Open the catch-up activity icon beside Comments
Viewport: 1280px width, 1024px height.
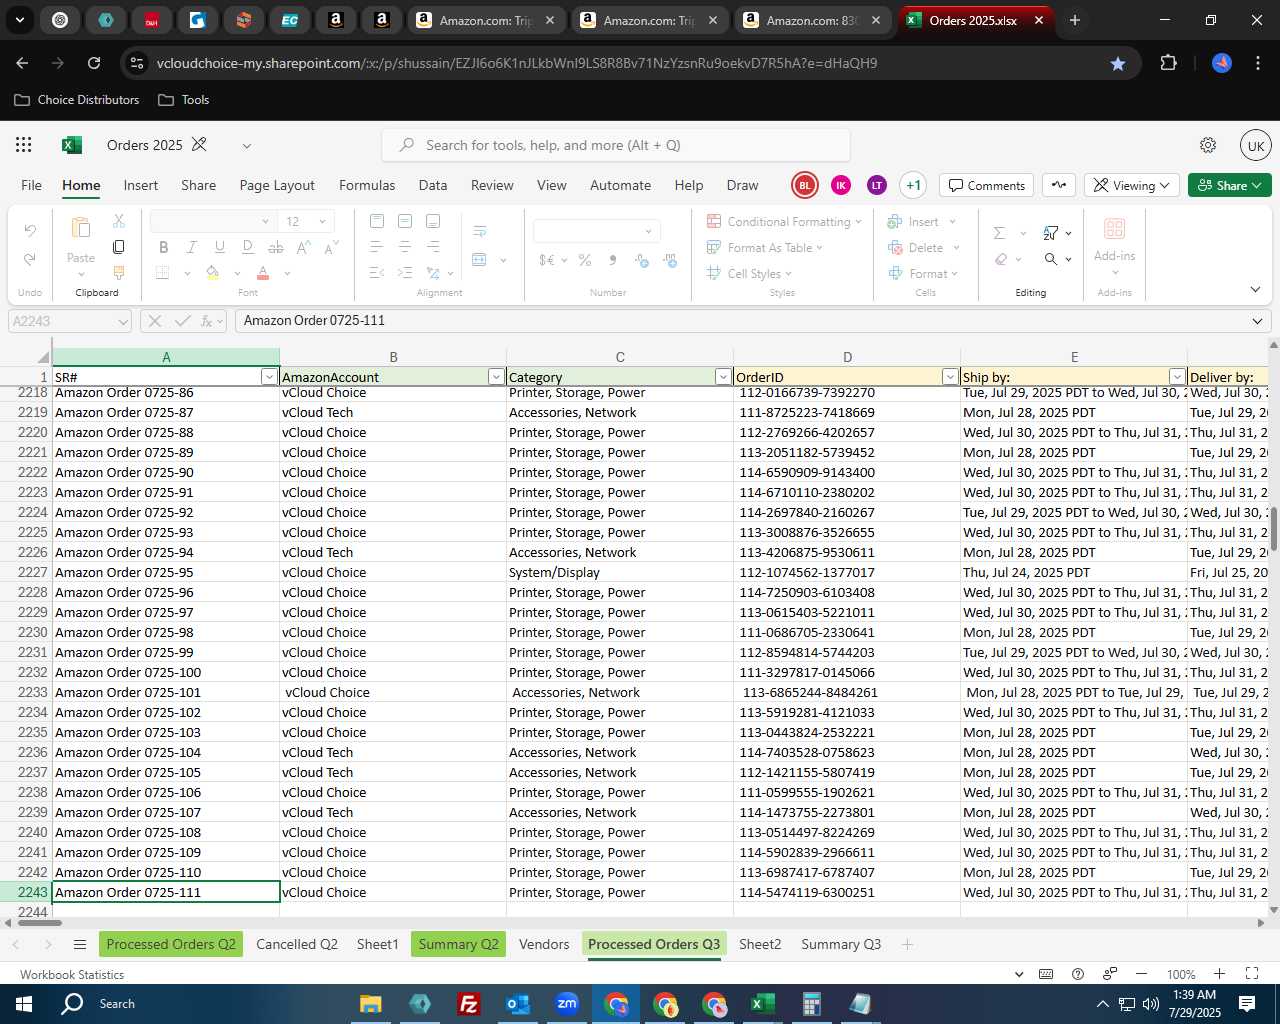1059,185
